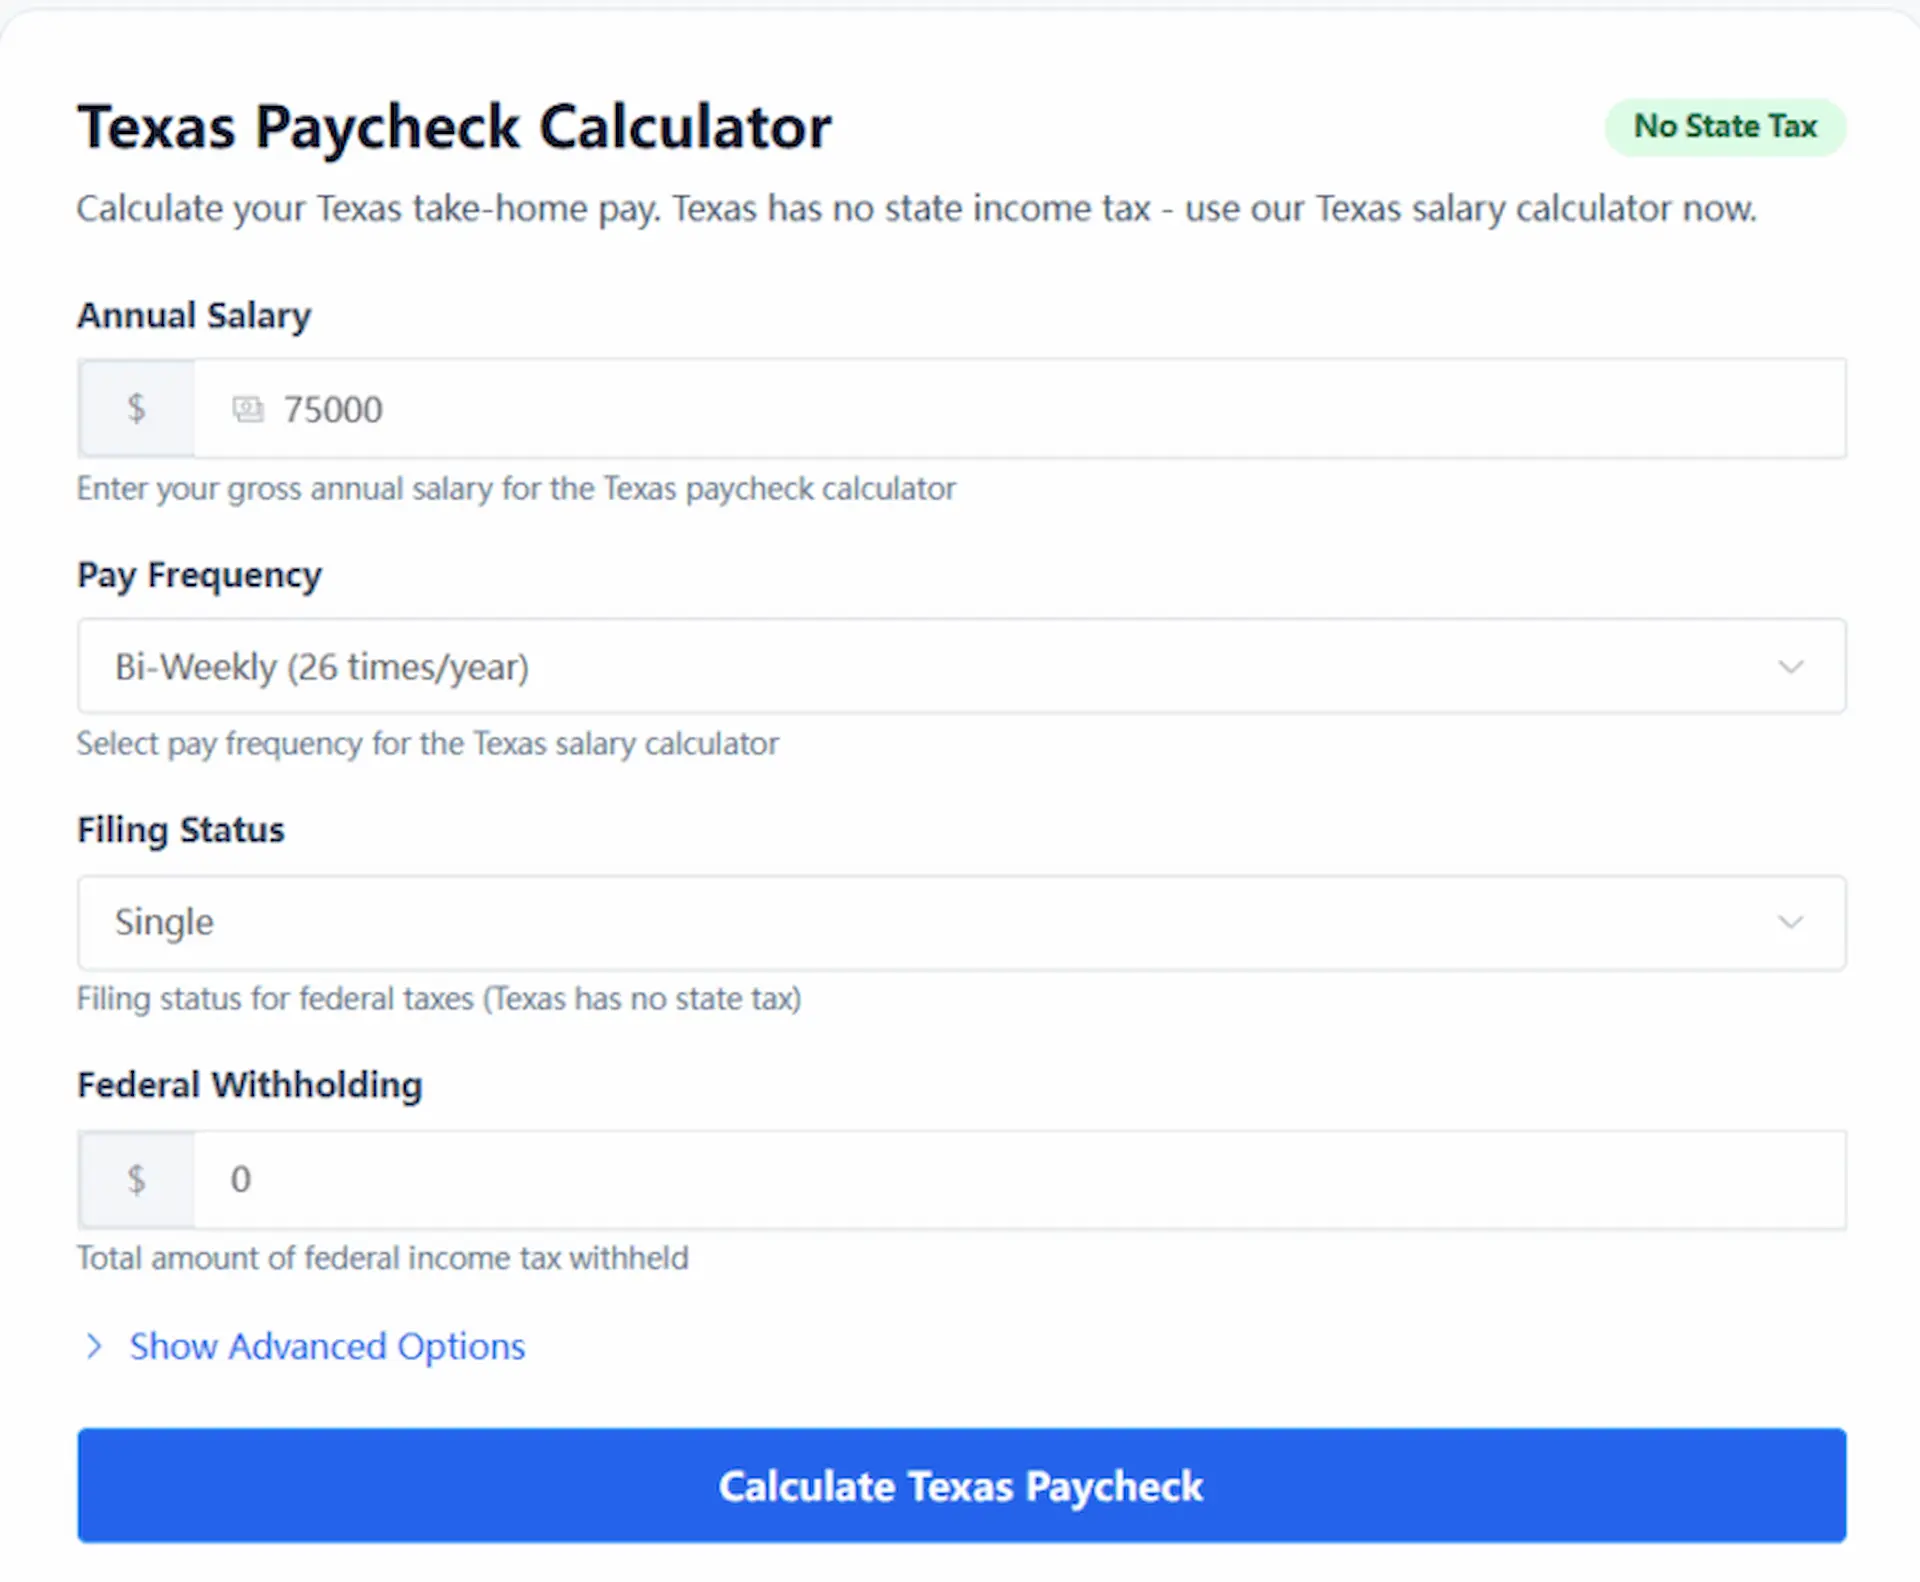Click the money icon inside the Annual Salary field
The width and height of the screenshot is (1920, 1582).
click(x=247, y=408)
